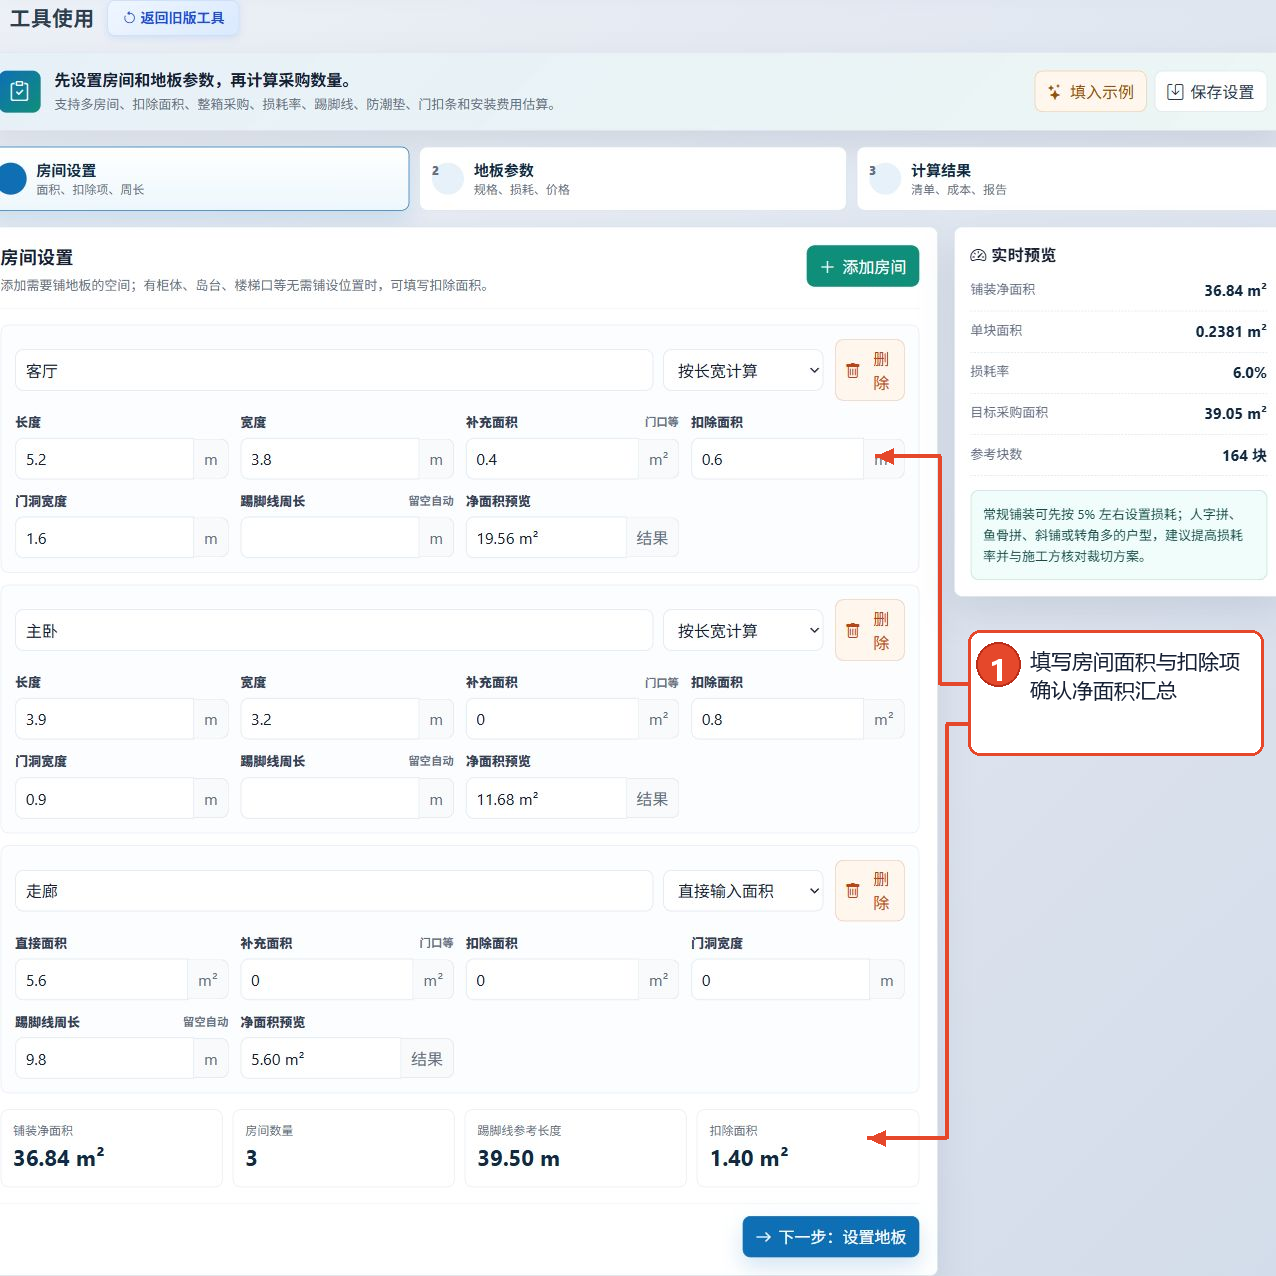Click the 扣除面积 summary value 1.40 m²
The height and width of the screenshot is (1276, 1276).
coord(749,1158)
